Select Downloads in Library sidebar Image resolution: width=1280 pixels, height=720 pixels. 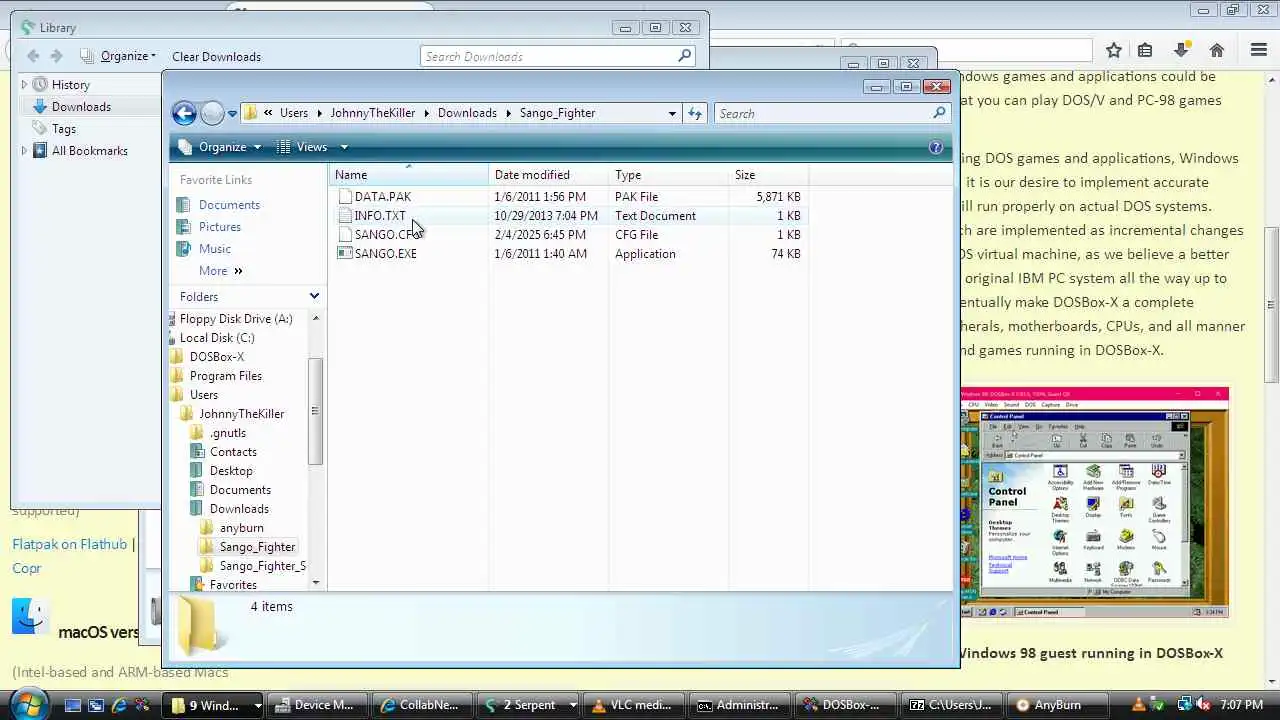tap(81, 107)
